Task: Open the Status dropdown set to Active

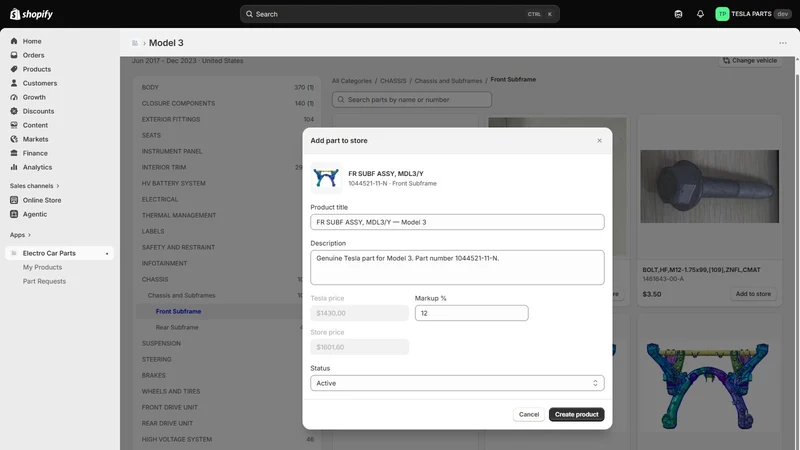Action: point(457,383)
